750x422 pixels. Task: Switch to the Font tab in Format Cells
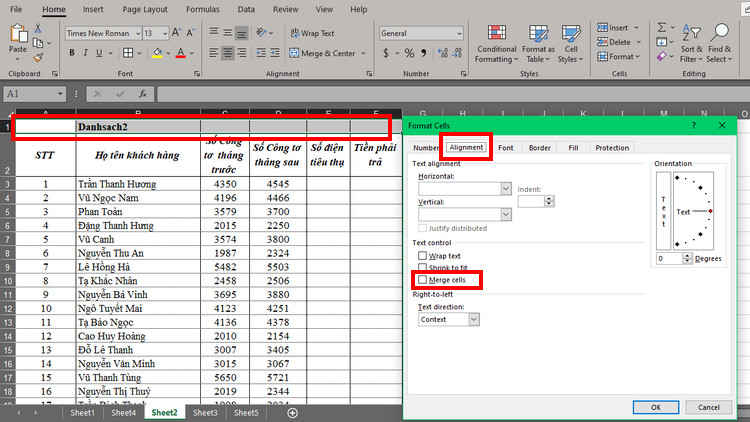506,148
